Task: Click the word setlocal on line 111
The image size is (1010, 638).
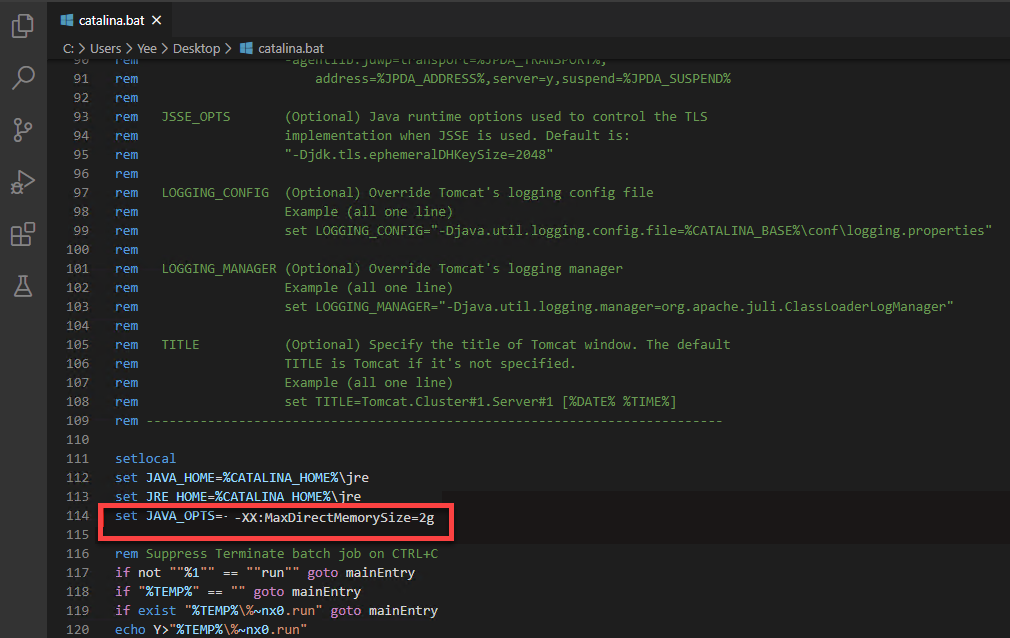Action: pos(146,458)
